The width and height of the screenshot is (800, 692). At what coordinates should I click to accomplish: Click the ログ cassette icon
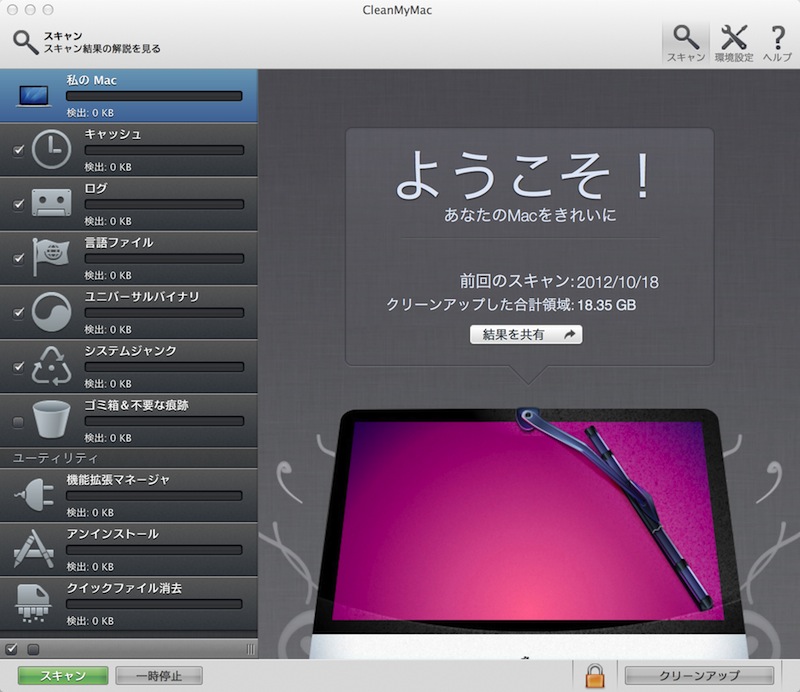tap(52, 203)
